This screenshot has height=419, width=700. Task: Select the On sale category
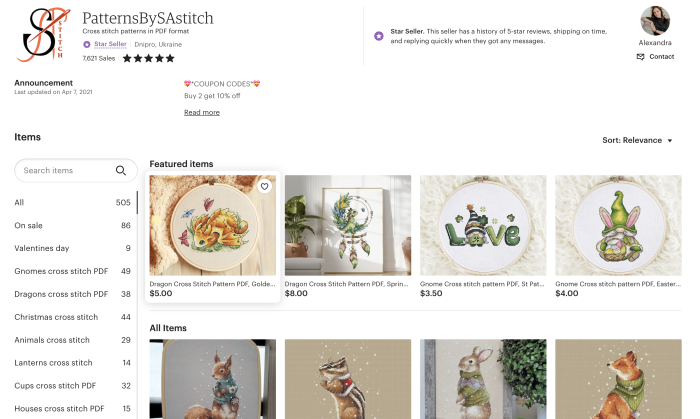coord(28,225)
